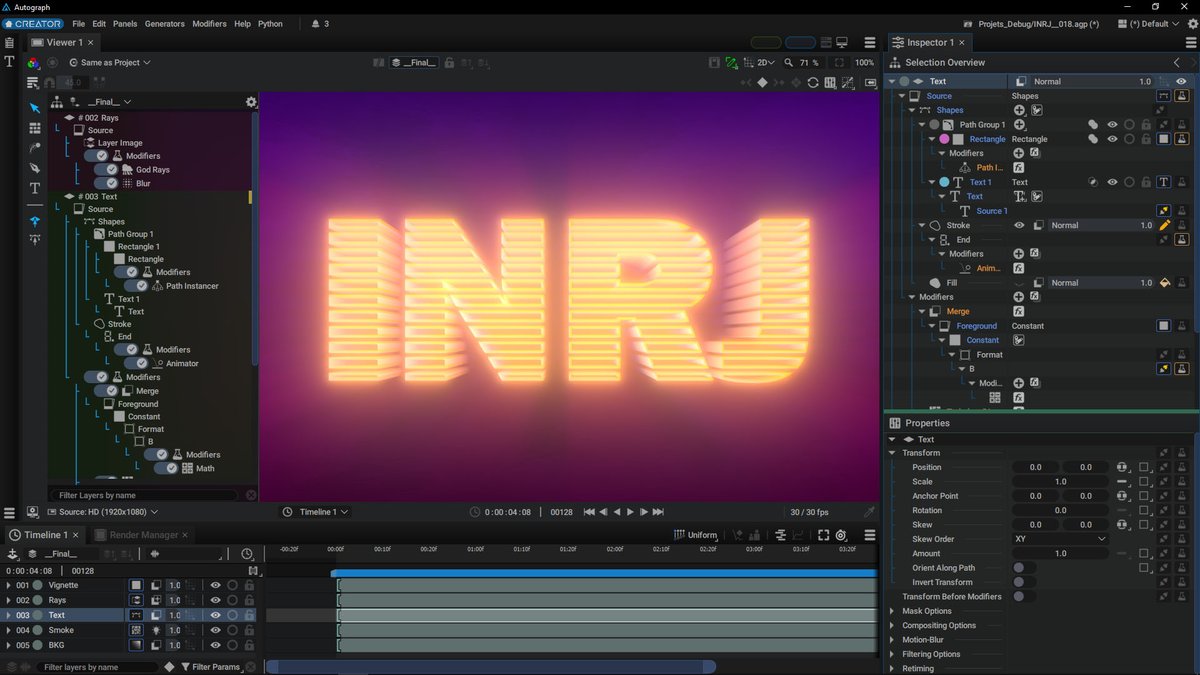The height and width of the screenshot is (675, 1200).
Task: Select the Pen tool in viewer toolbar
Action: 35,168
